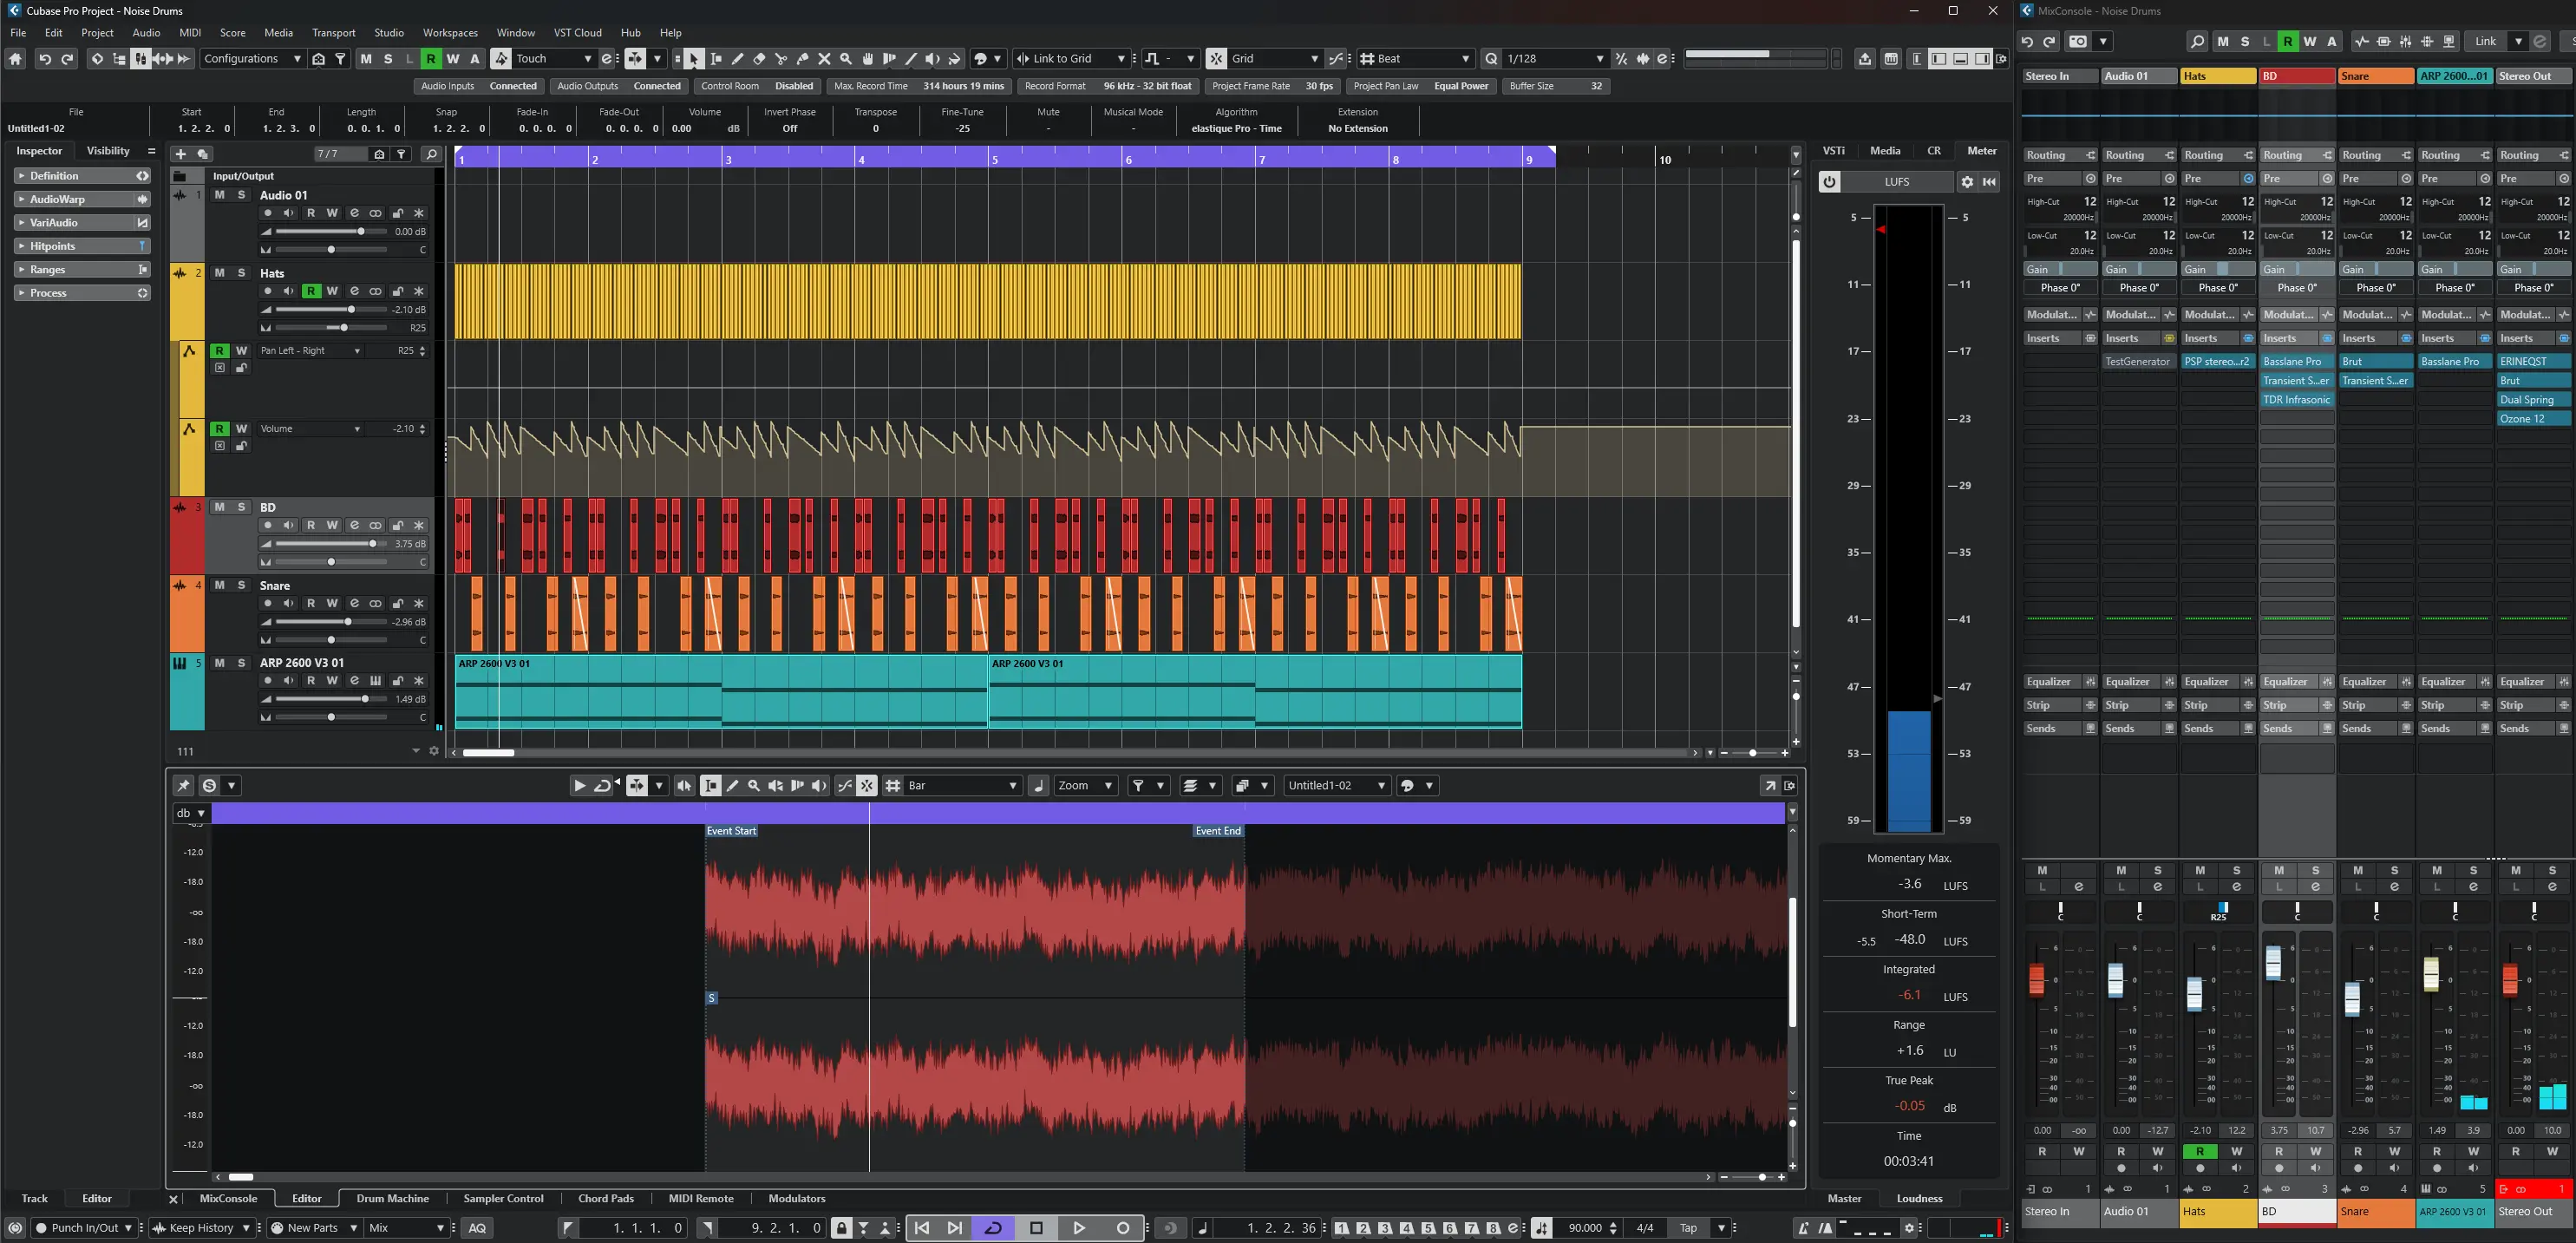Mute the Hats track
Image resolution: width=2576 pixels, height=1243 pixels.
[x=219, y=273]
